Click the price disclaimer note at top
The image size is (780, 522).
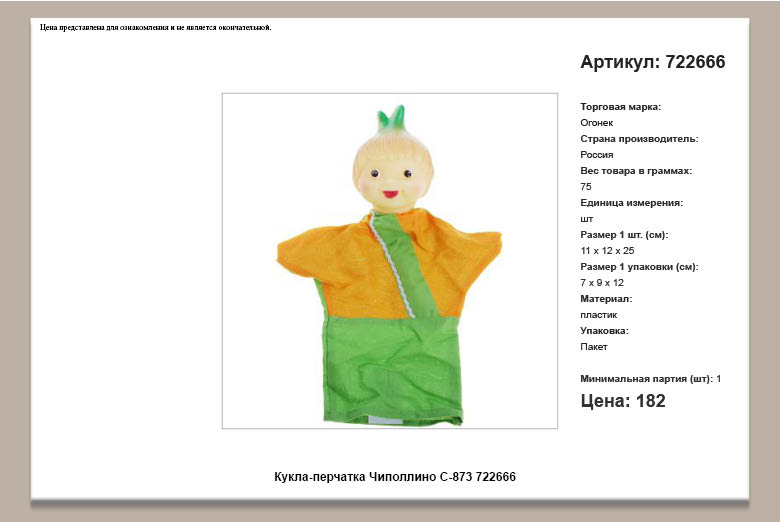click(x=155, y=27)
